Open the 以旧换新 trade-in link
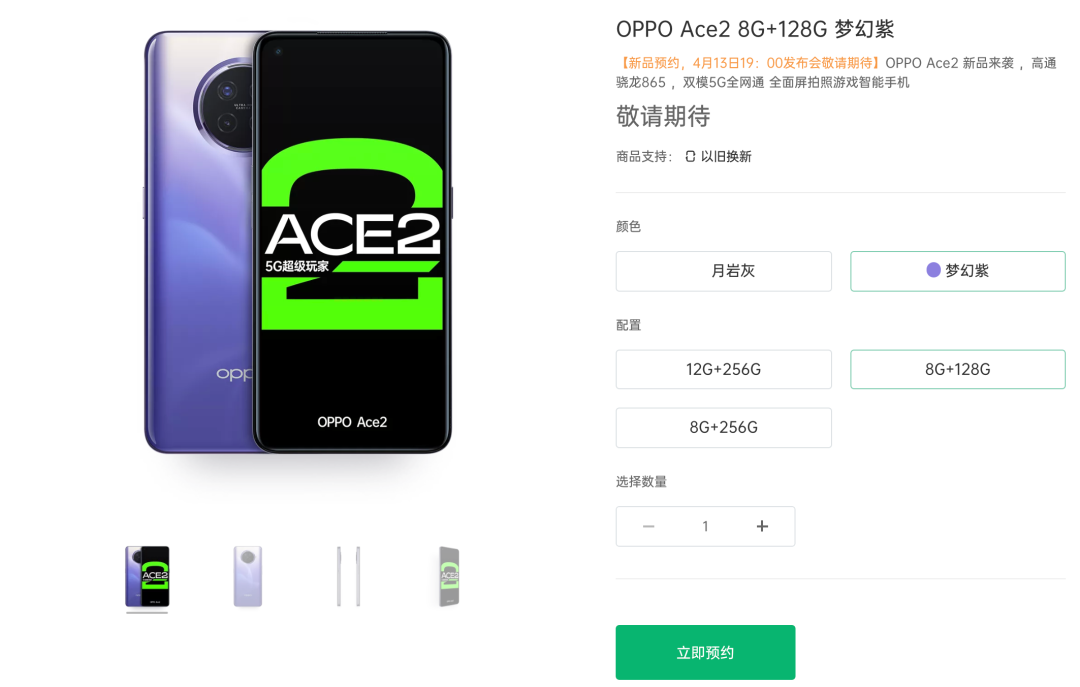Image resolution: width=1080 pixels, height=687 pixels. point(726,156)
